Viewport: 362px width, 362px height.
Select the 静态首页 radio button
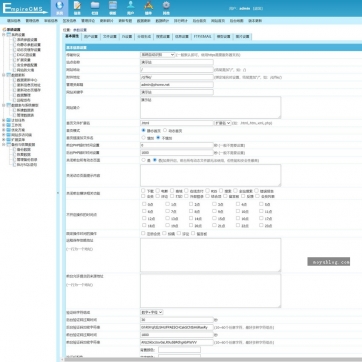click(144, 131)
